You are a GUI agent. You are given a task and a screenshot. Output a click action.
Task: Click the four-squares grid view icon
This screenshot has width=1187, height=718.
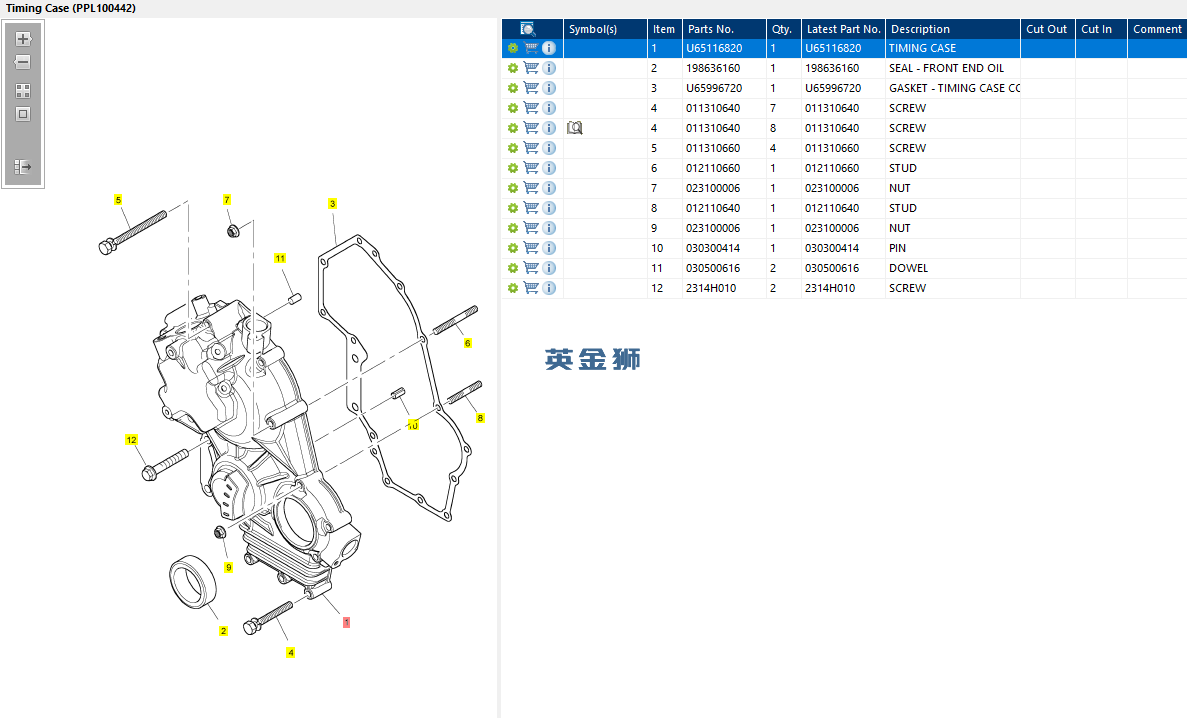coord(23,90)
